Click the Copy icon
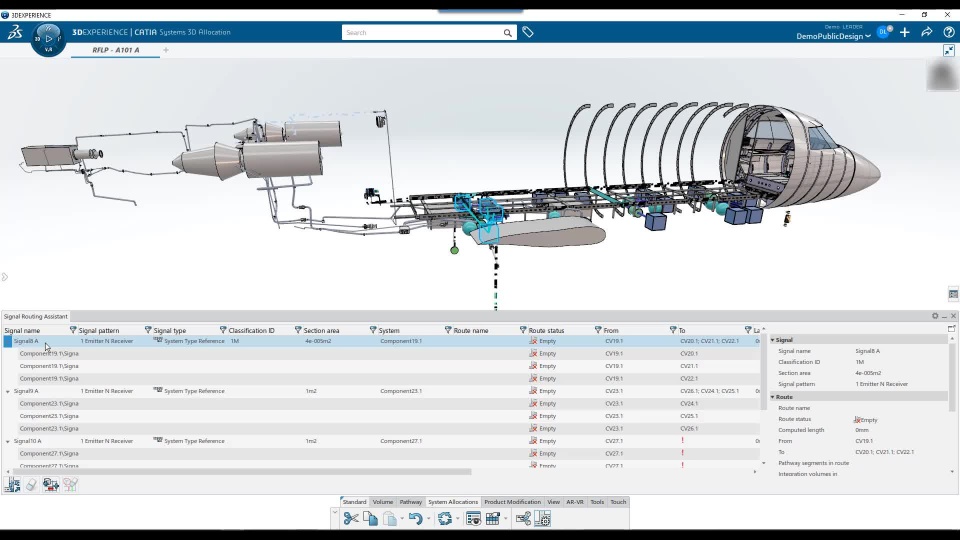 [x=370, y=519]
